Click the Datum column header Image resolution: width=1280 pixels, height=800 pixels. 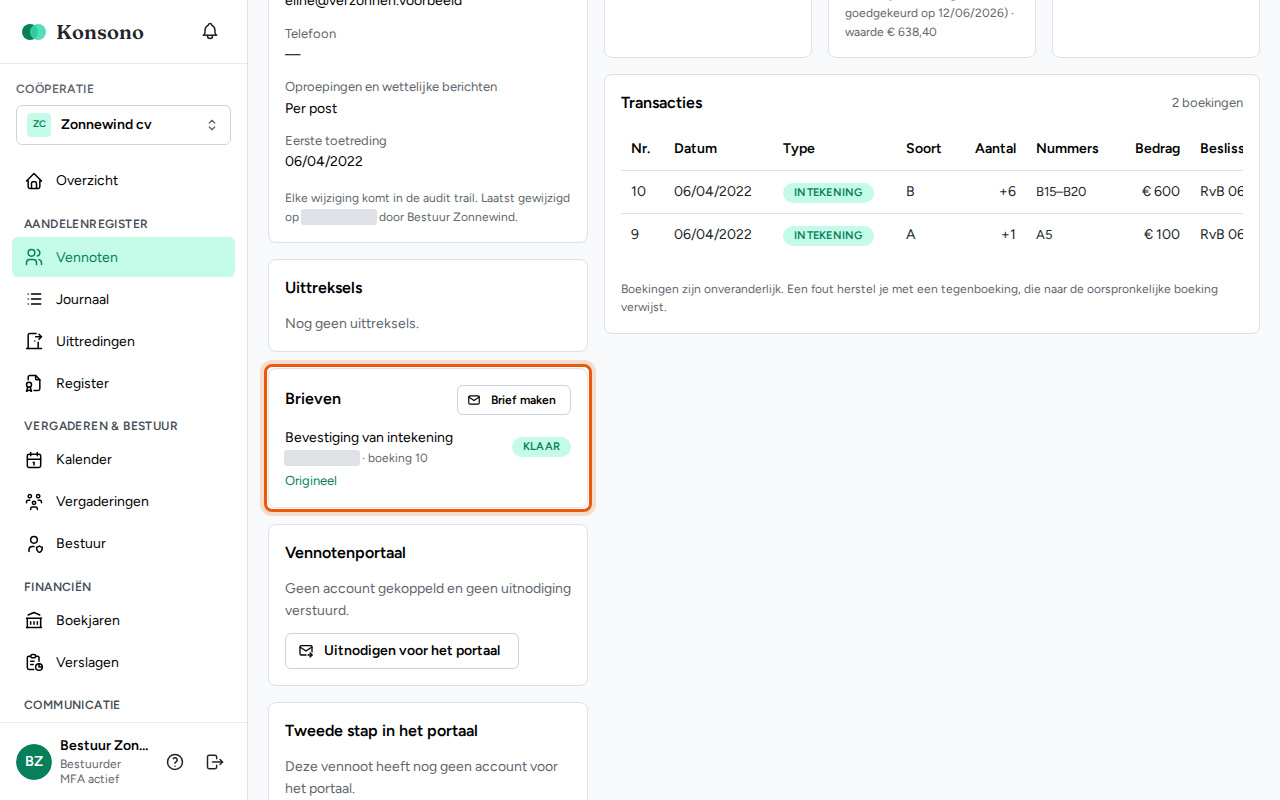point(695,149)
